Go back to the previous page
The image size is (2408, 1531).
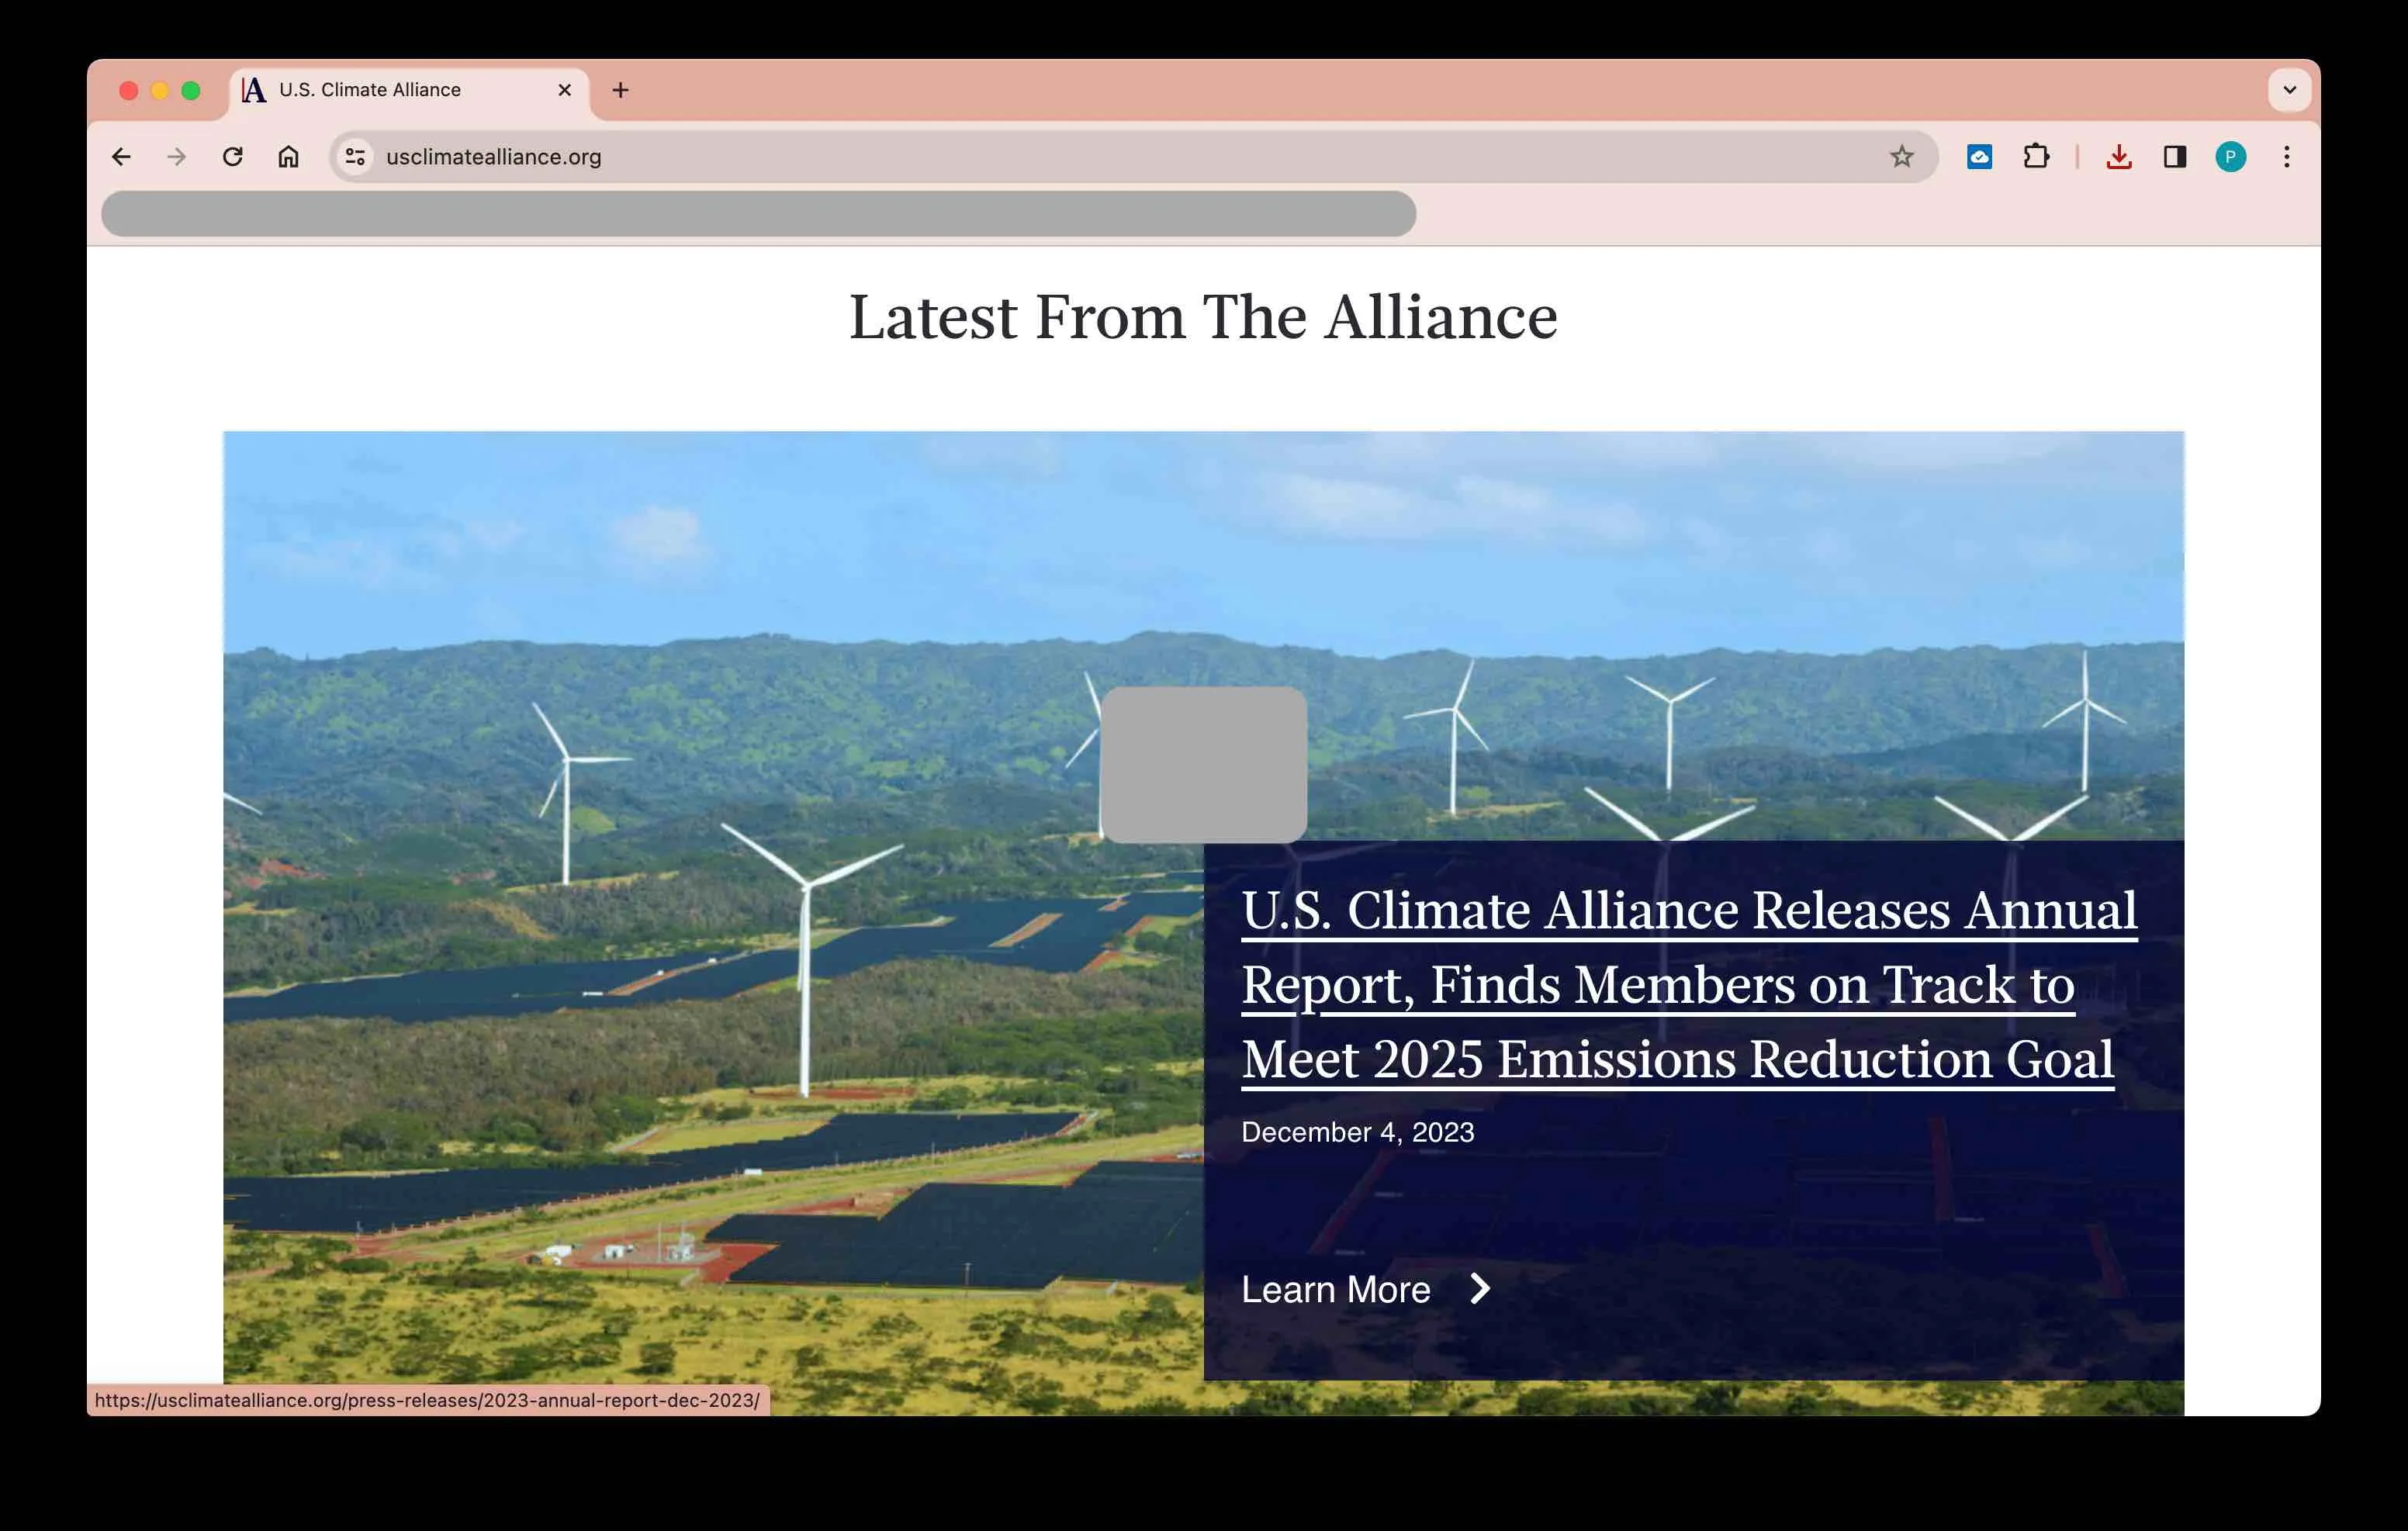(x=121, y=157)
